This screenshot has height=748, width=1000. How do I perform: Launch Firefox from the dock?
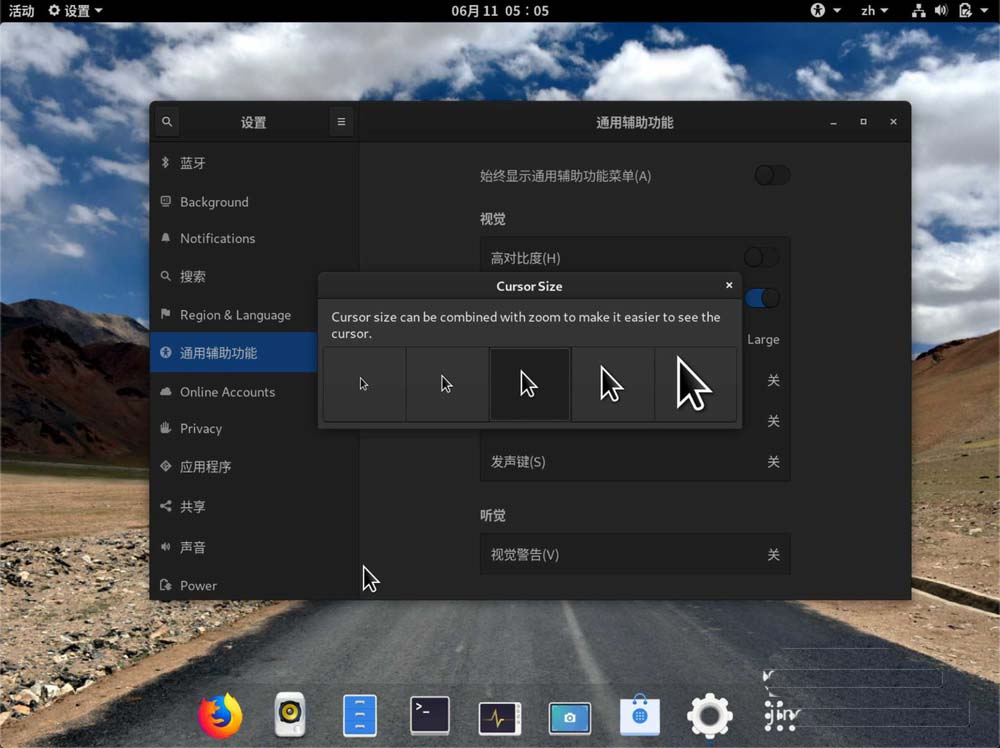[x=220, y=716]
